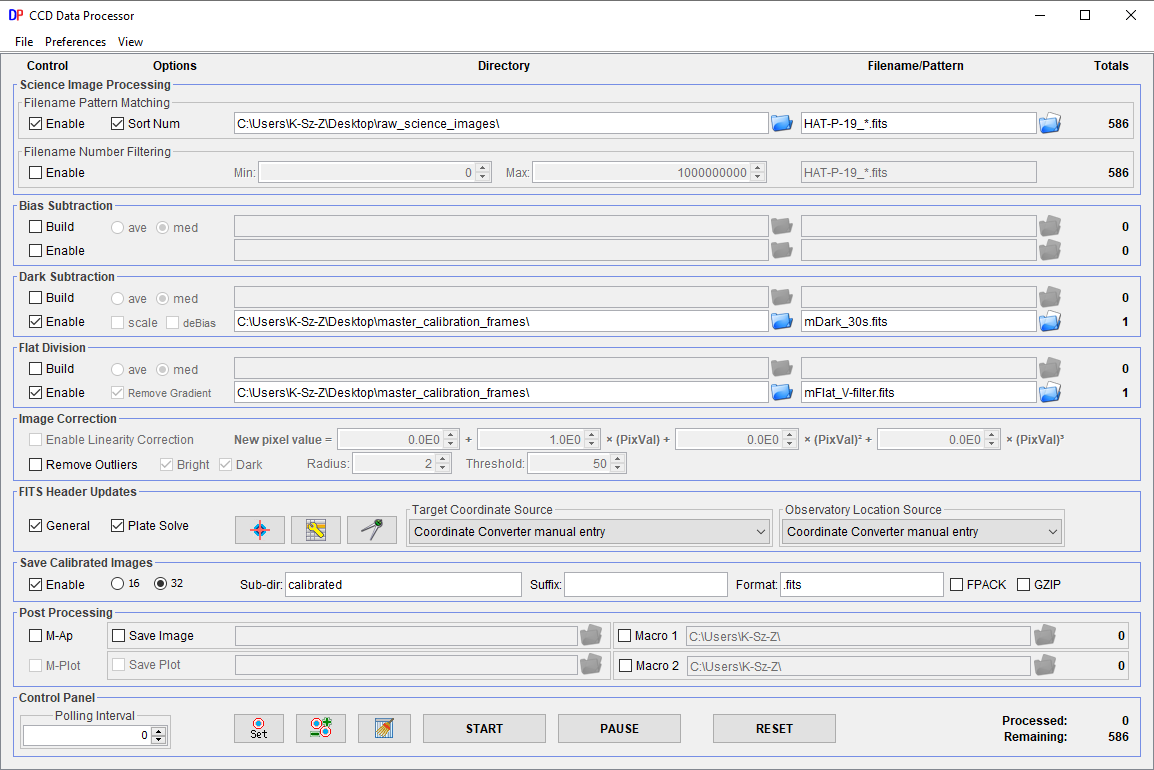Select the 16-bit save radio button

coord(118,584)
